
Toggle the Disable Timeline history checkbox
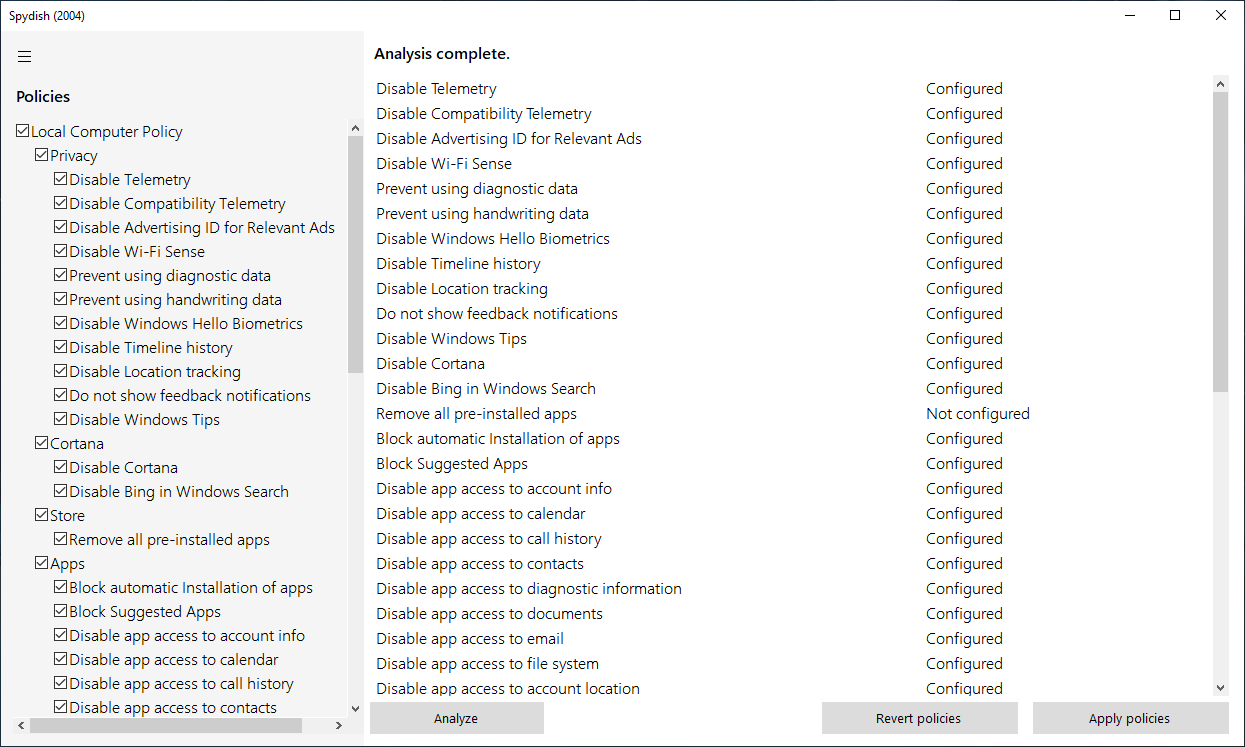[61, 347]
